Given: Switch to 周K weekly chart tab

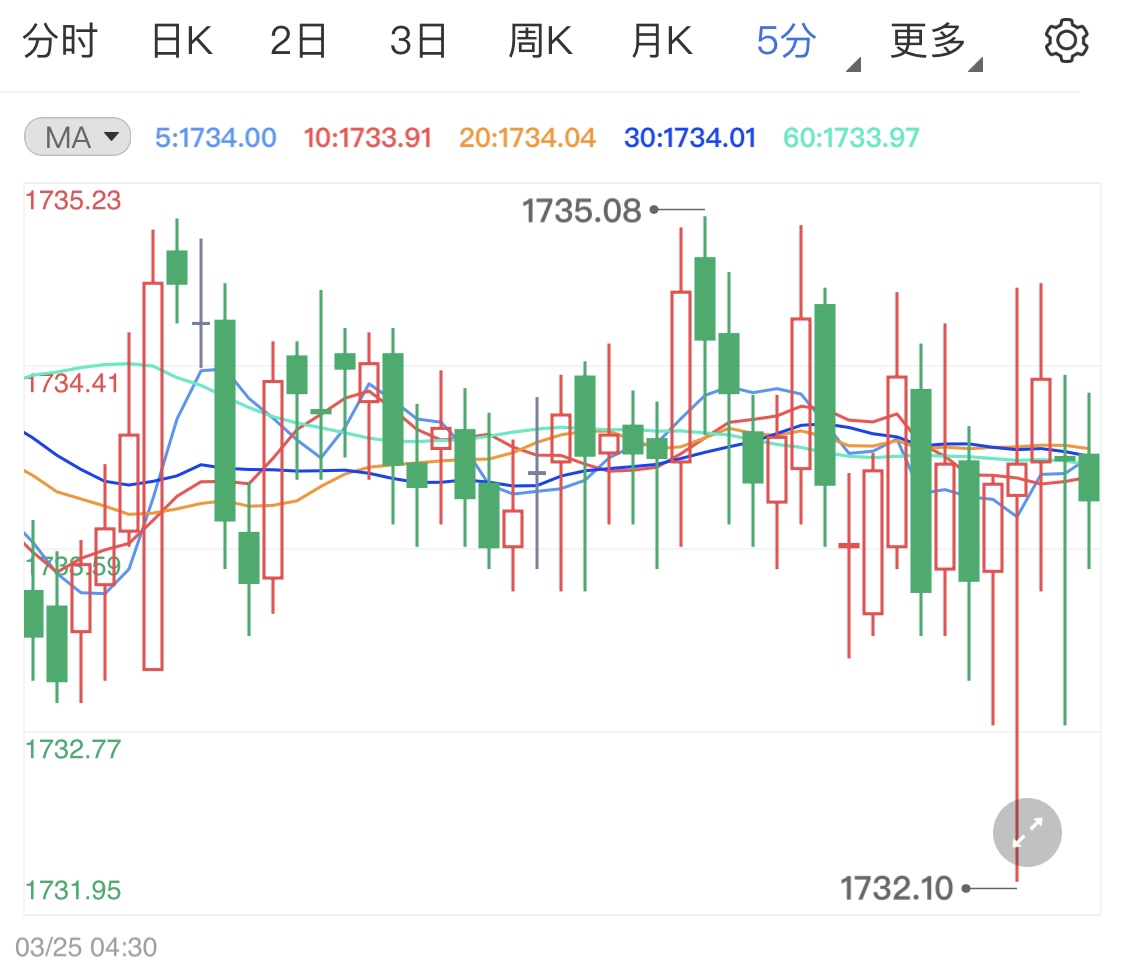Looking at the screenshot, I should point(540,41).
